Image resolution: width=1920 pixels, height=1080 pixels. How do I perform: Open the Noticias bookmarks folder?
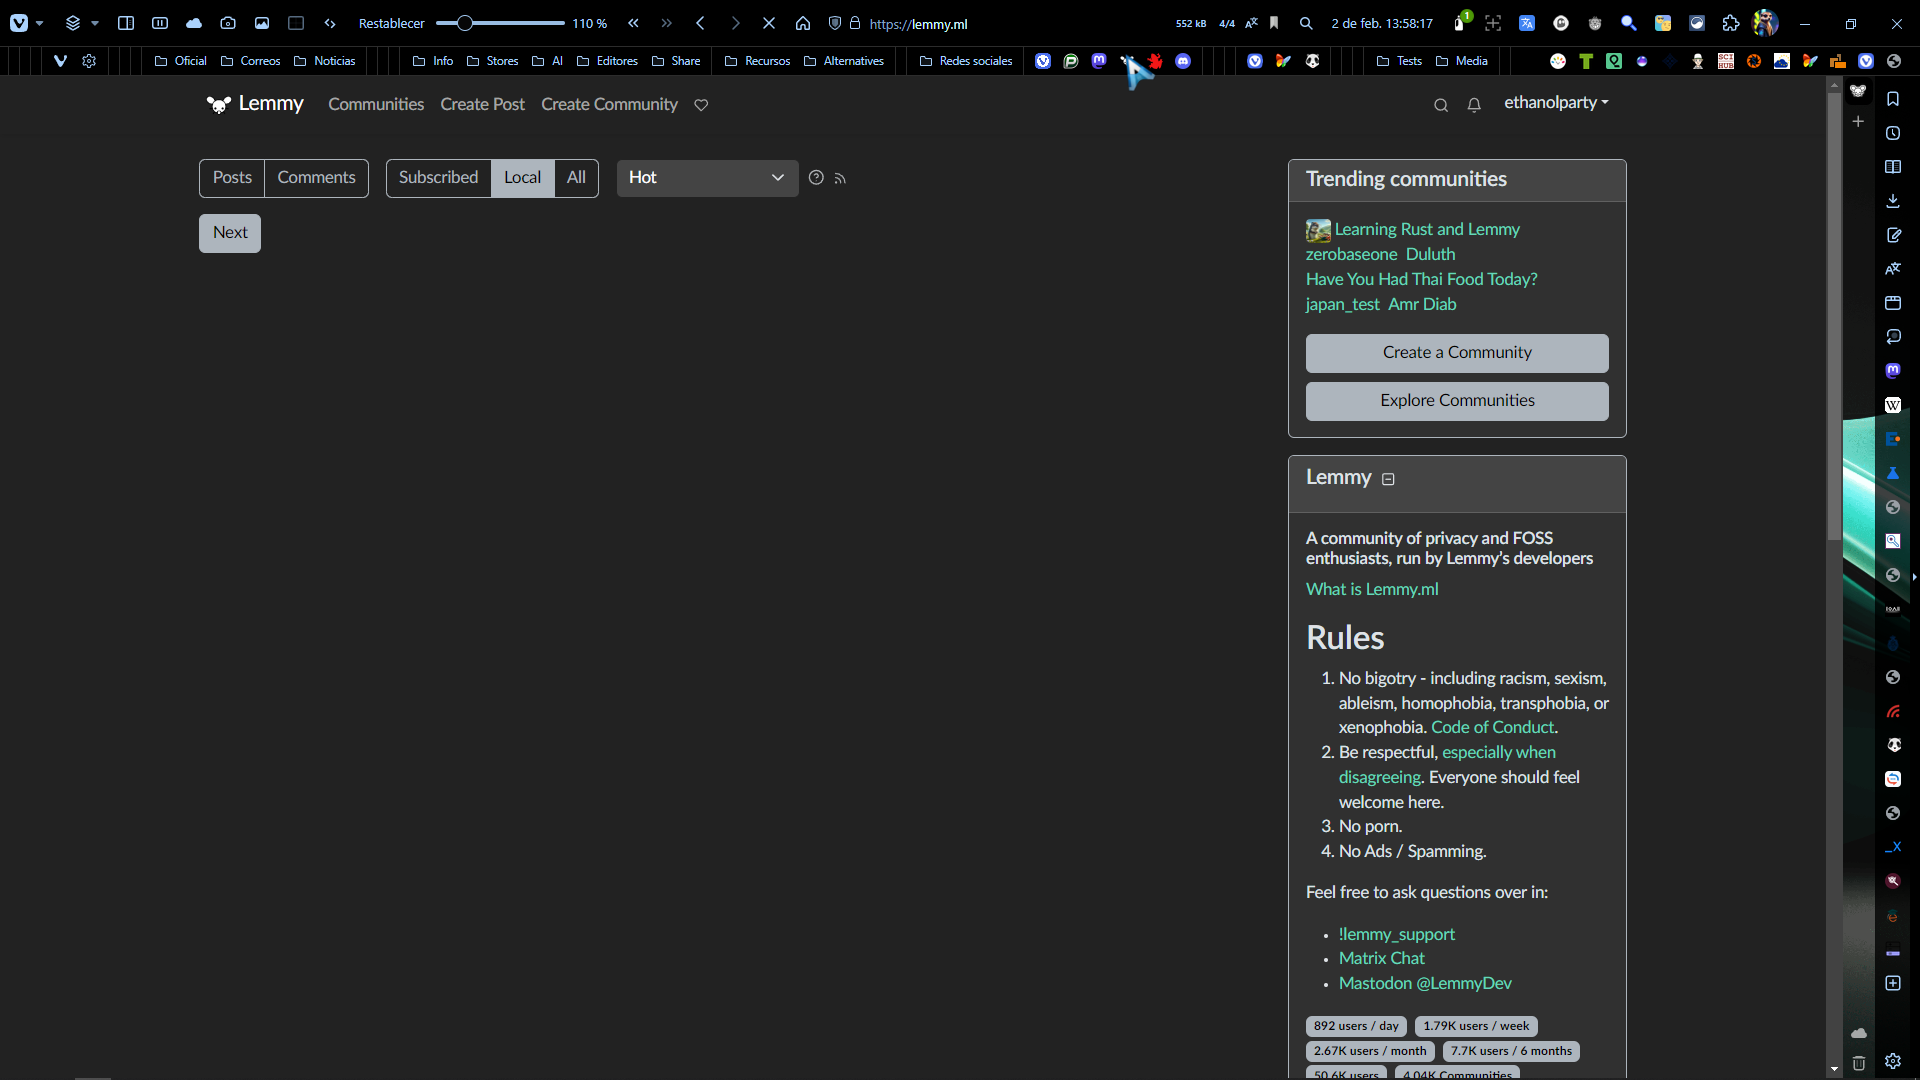(325, 61)
